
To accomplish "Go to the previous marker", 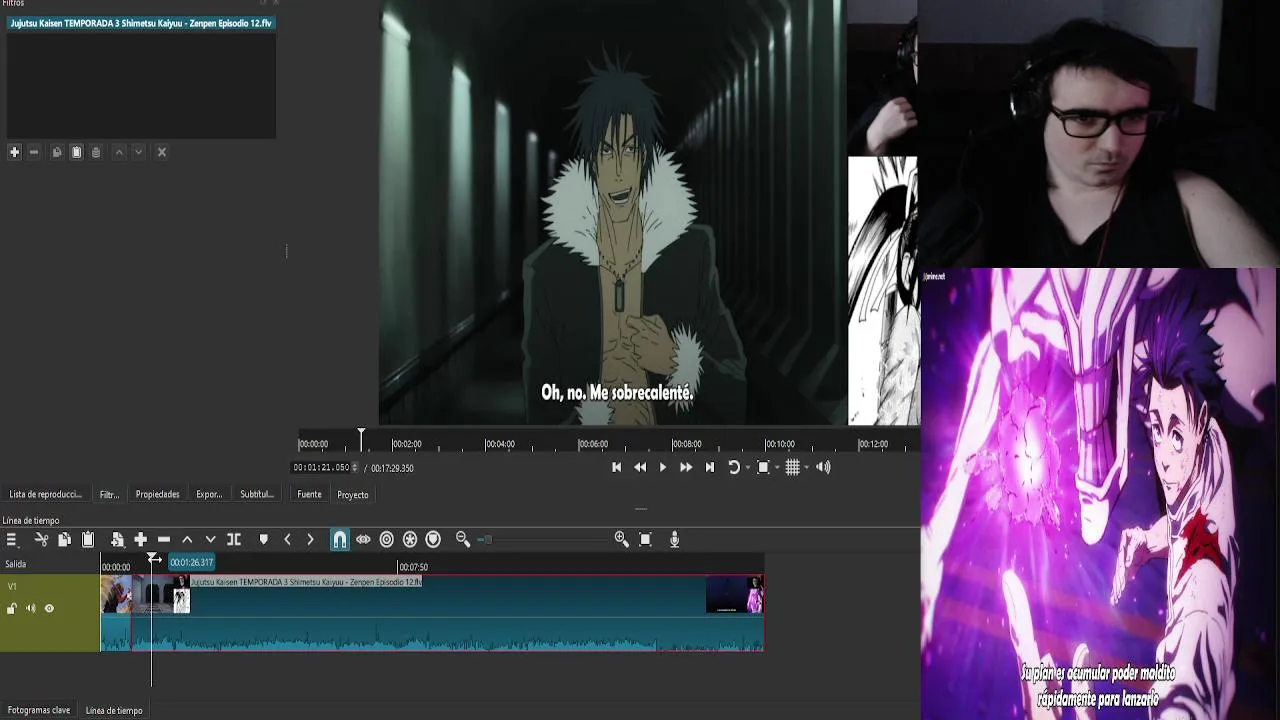I will click(287, 539).
